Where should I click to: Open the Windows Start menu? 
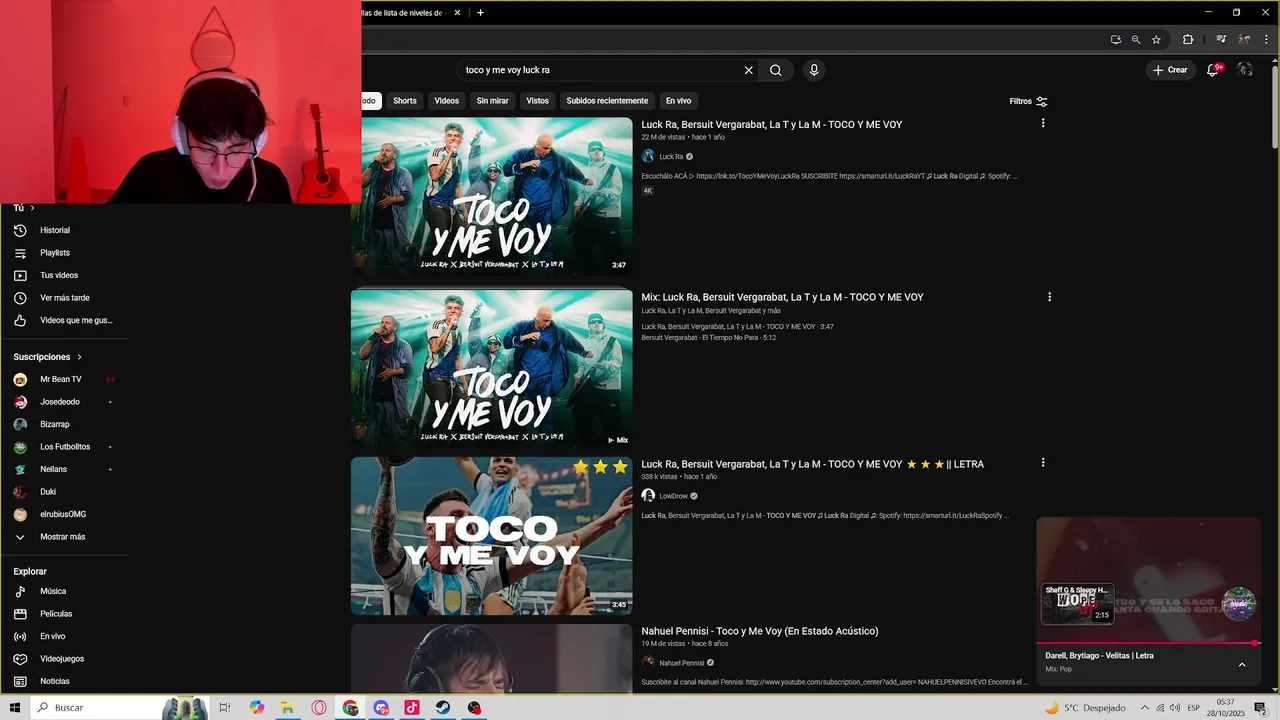[x=15, y=707]
